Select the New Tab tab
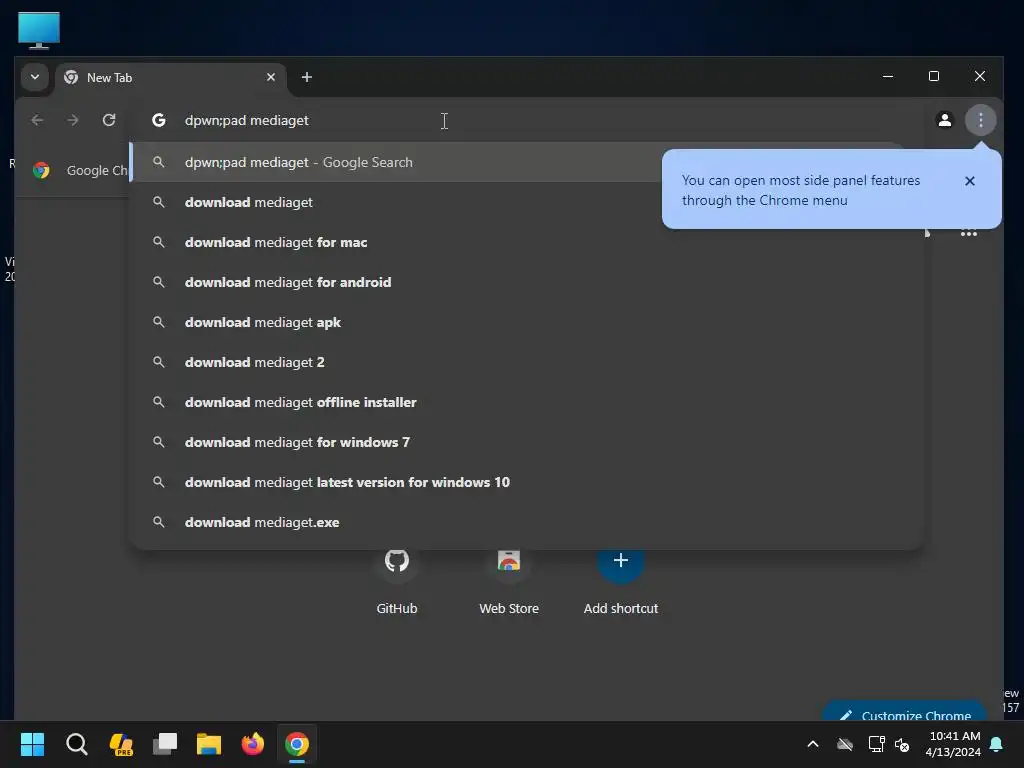 pos(171,78)
